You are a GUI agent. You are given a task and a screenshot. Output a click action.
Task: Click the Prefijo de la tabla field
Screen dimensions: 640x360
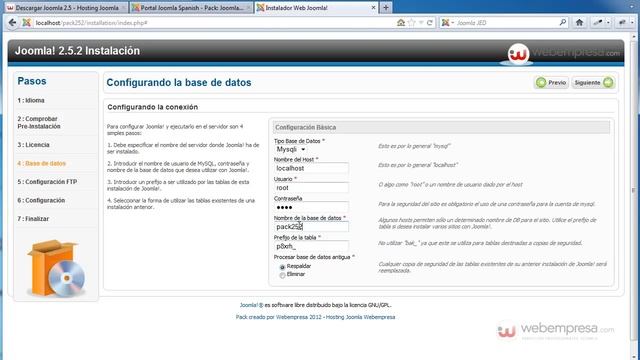(311, 246)
